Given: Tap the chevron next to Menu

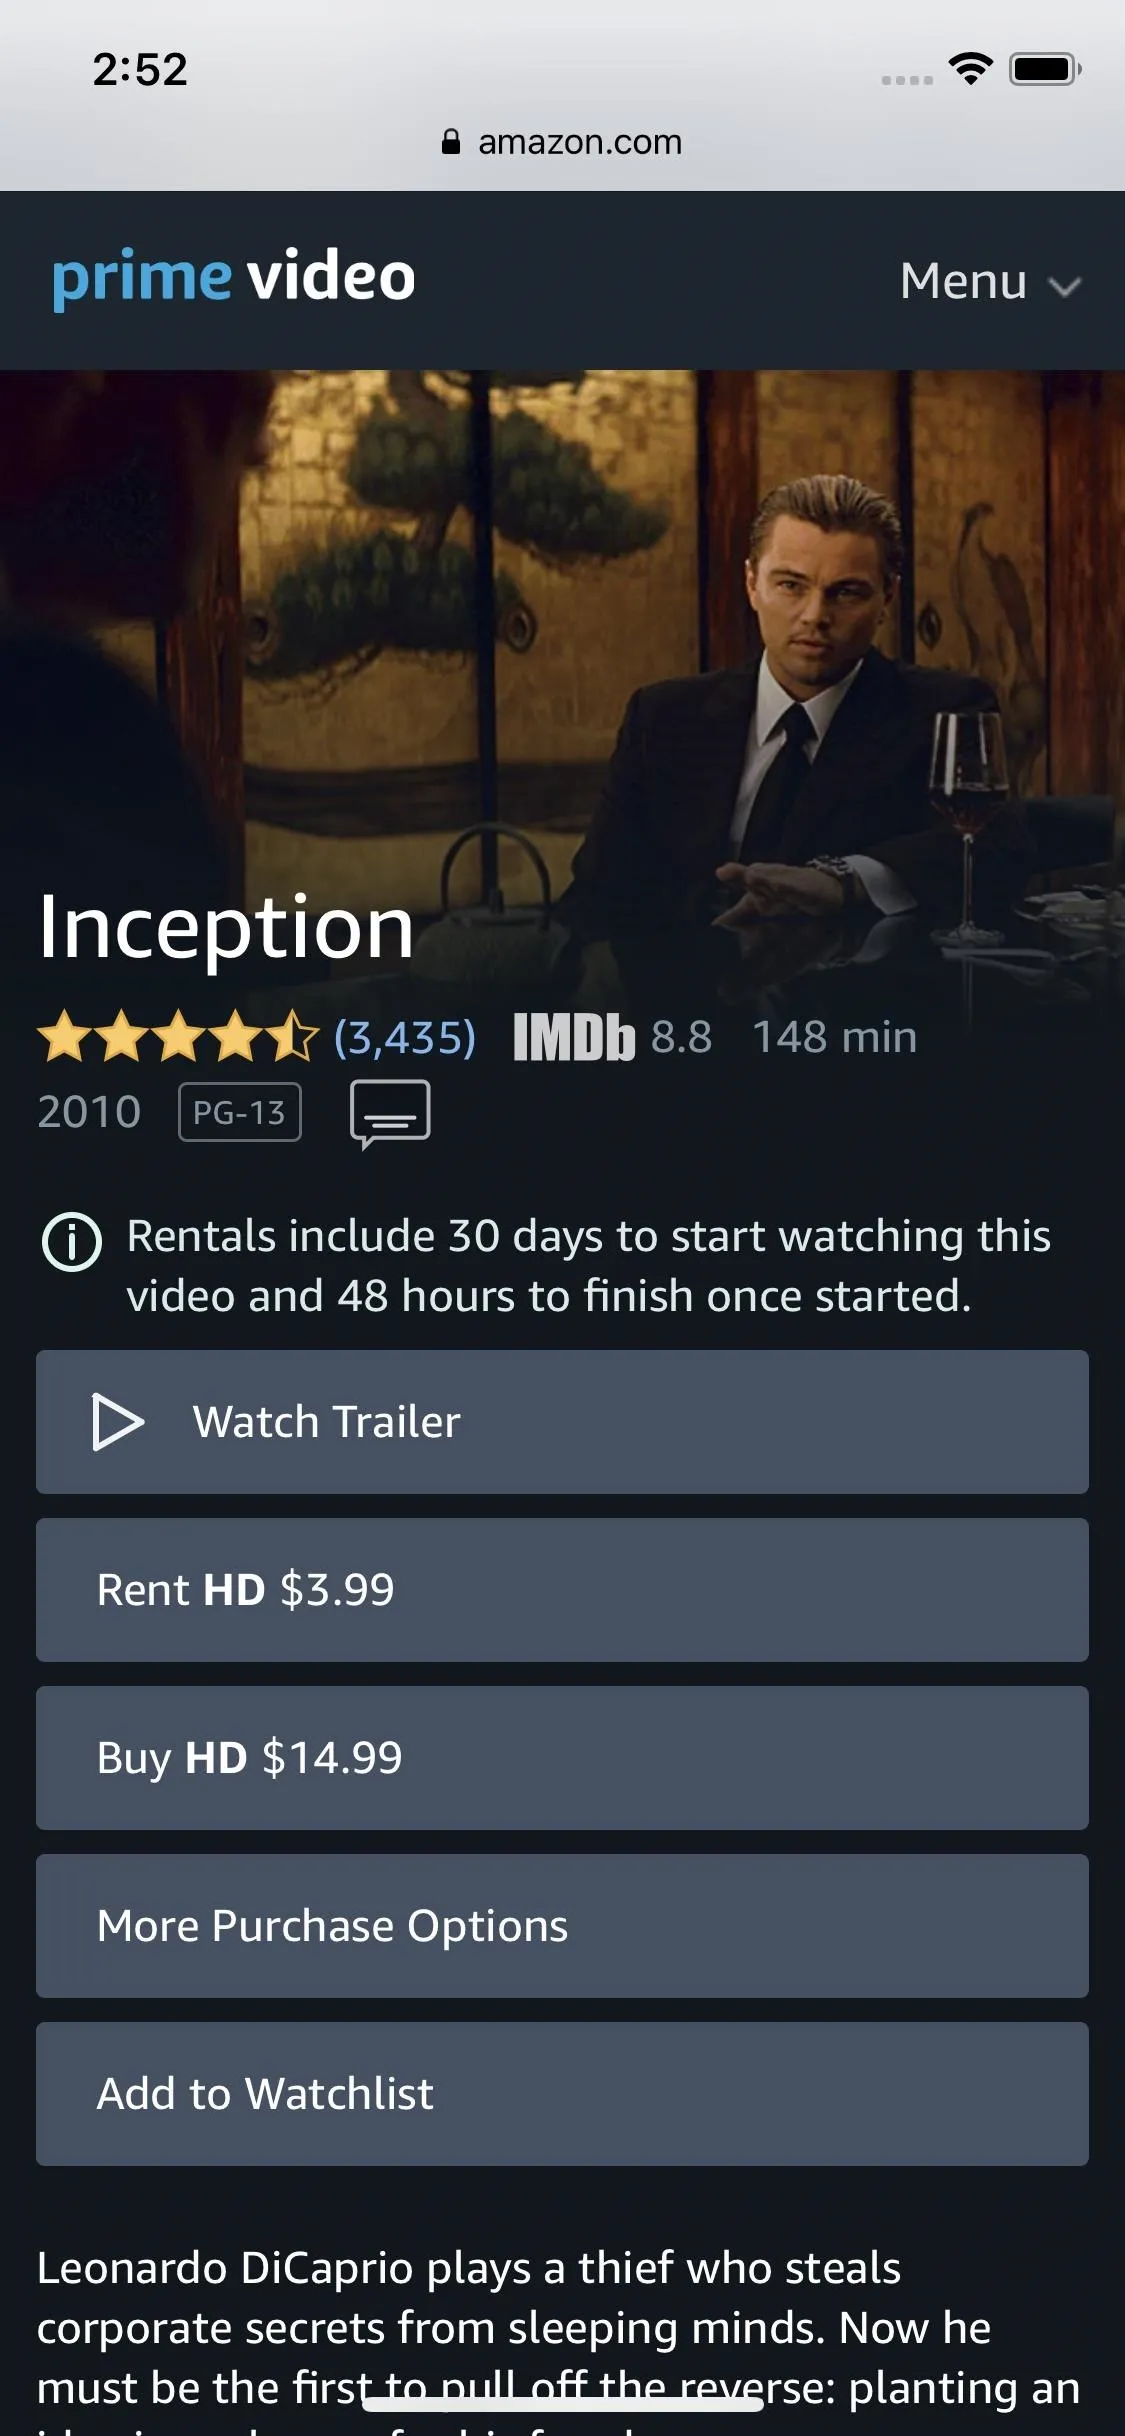Looking at the screenshot, I should tap(1064, 287).
